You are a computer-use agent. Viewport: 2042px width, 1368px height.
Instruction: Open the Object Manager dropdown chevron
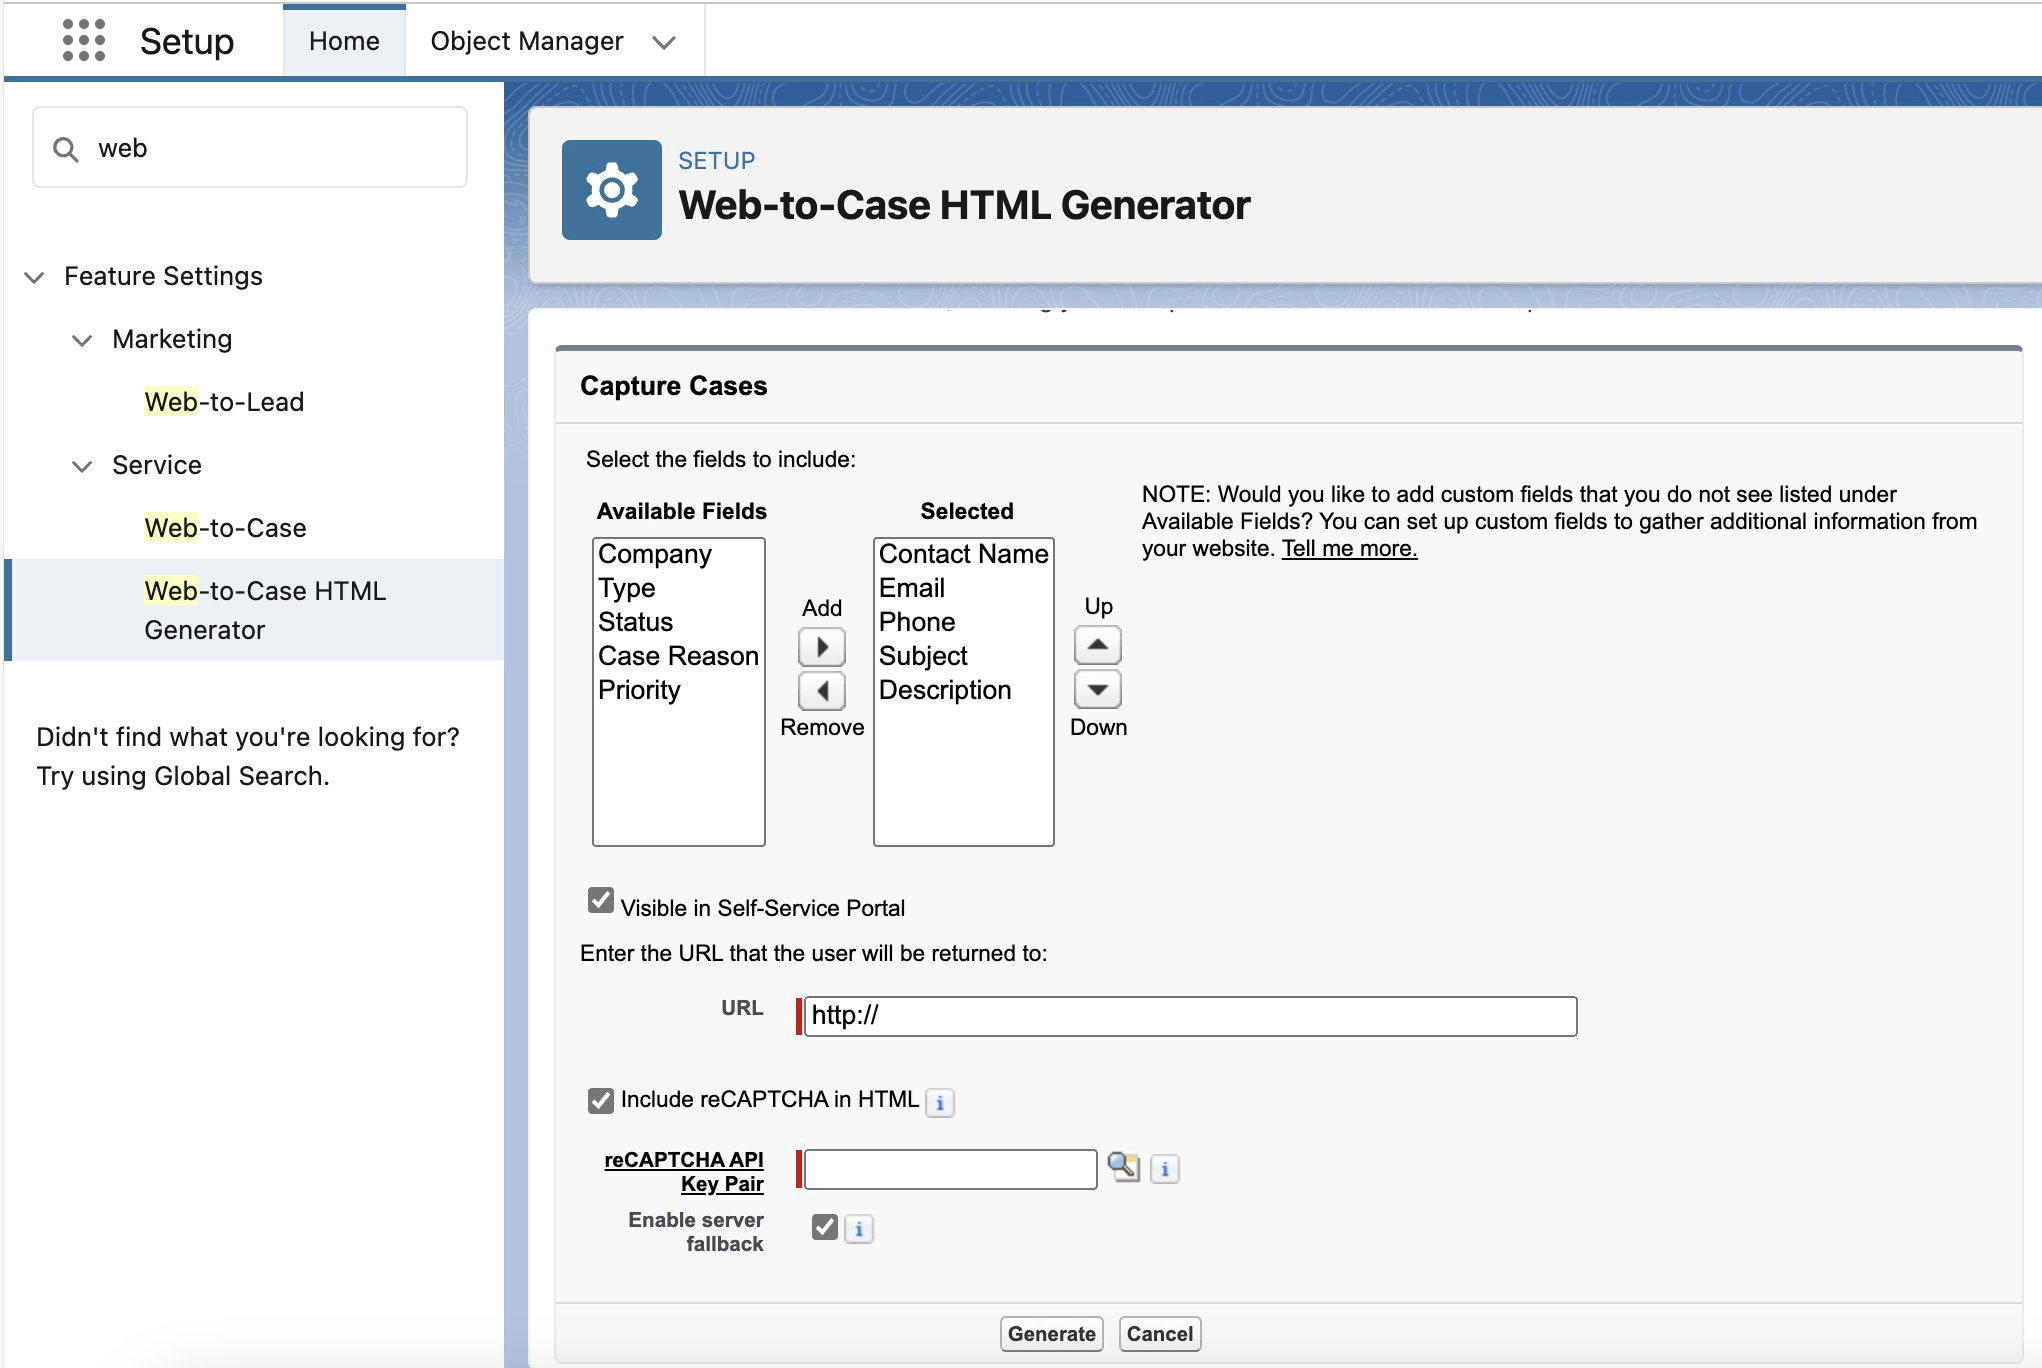tap(664, 42)
